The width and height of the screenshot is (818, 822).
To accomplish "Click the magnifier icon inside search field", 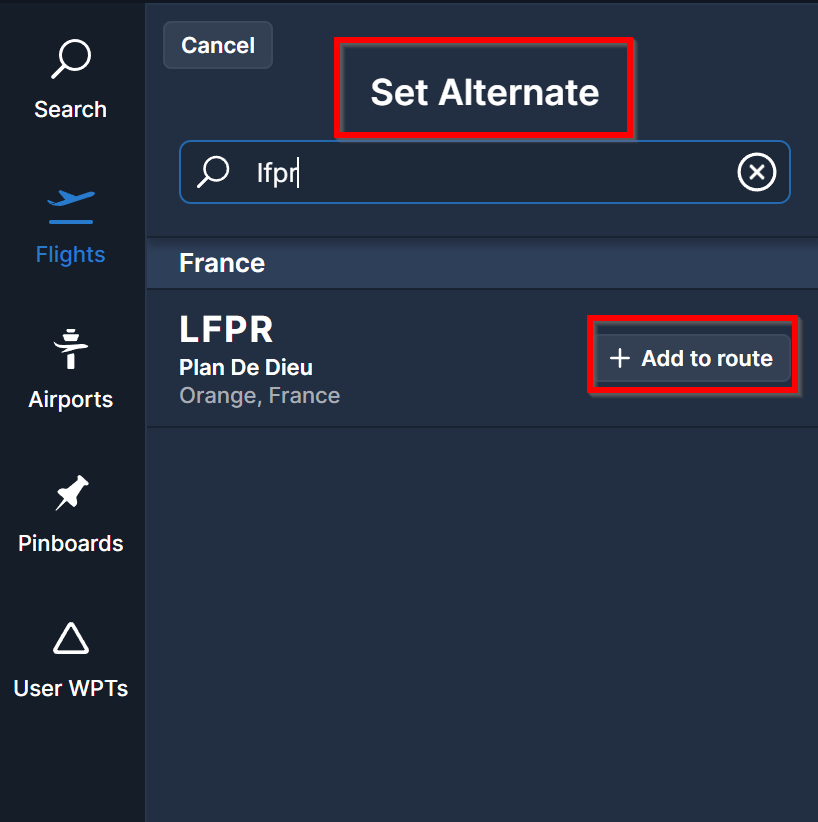I will coord(213,173).
